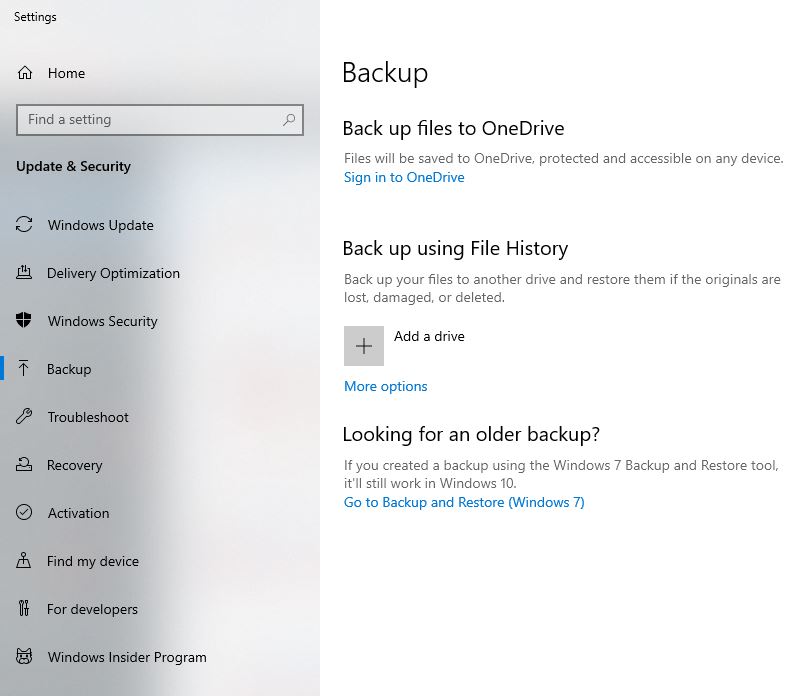Click the Activation checkmark circle icon
807x696 pixels.
[24, 512]
